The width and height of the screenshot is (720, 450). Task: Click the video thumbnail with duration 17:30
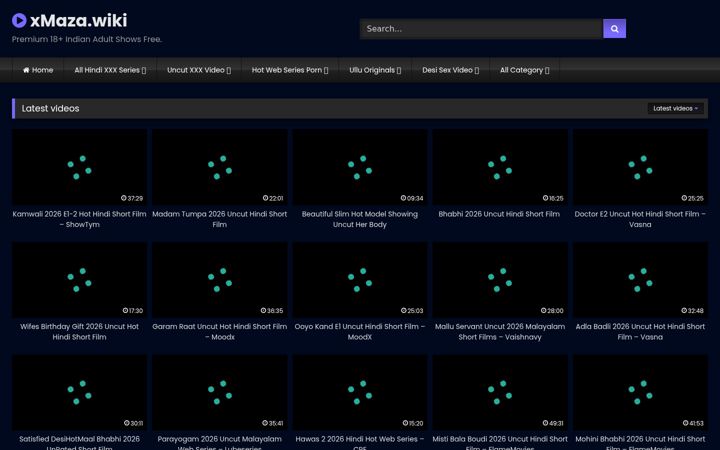click(79, 280)
